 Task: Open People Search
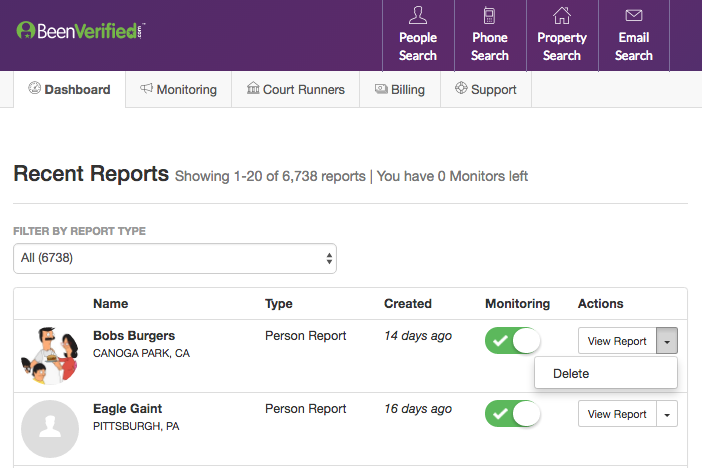pos(418,35)
